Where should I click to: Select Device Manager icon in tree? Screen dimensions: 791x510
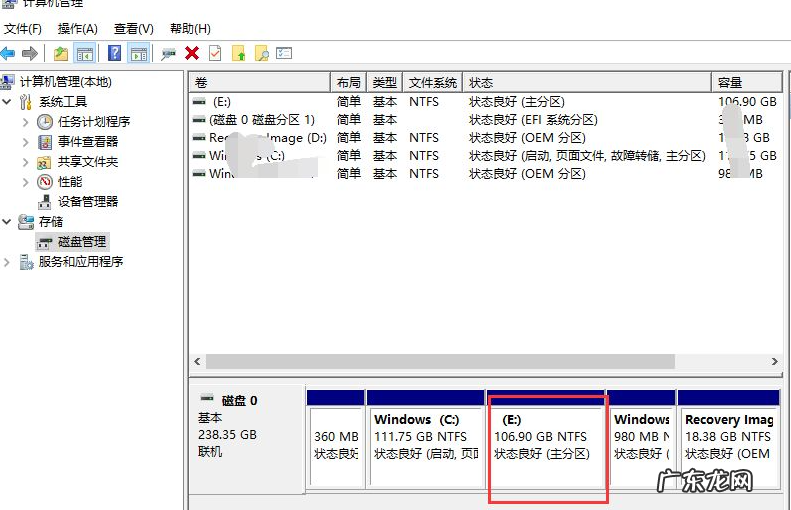click(45, 202)
